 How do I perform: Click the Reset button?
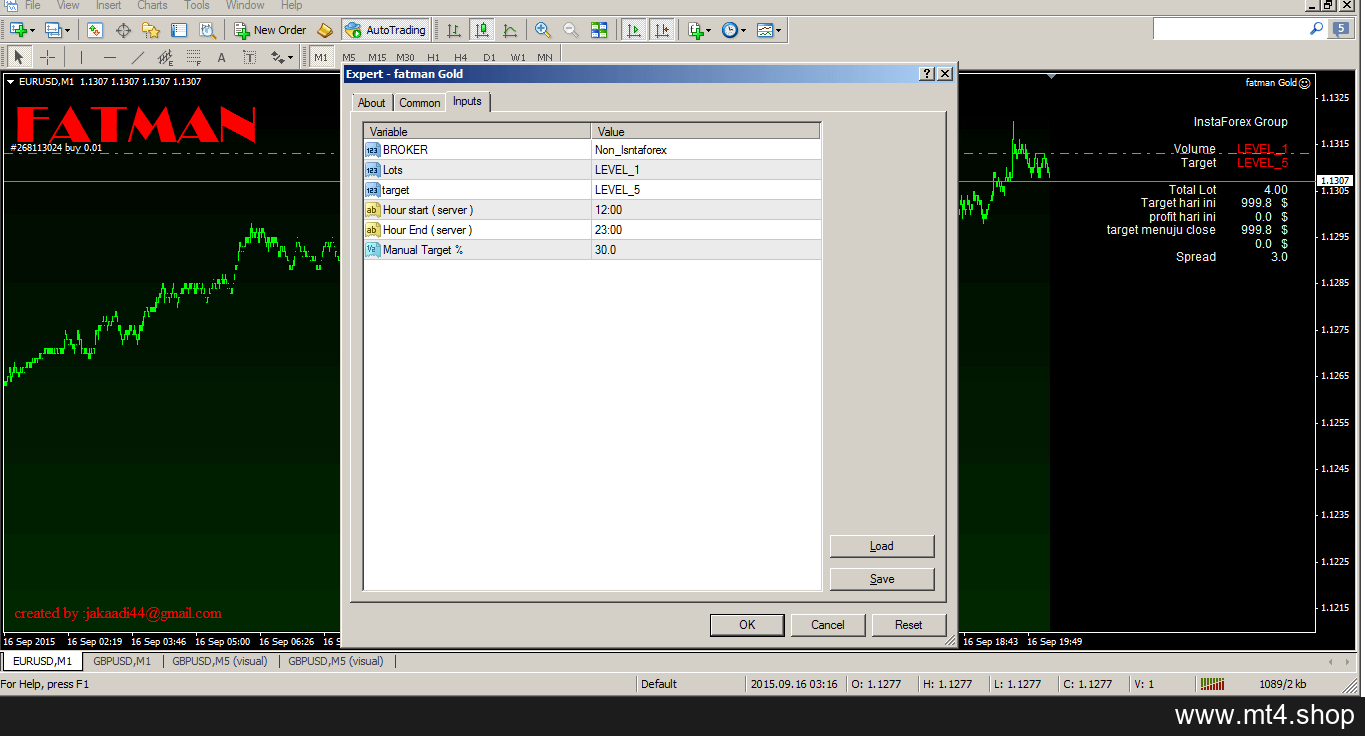tap(909, 625)
